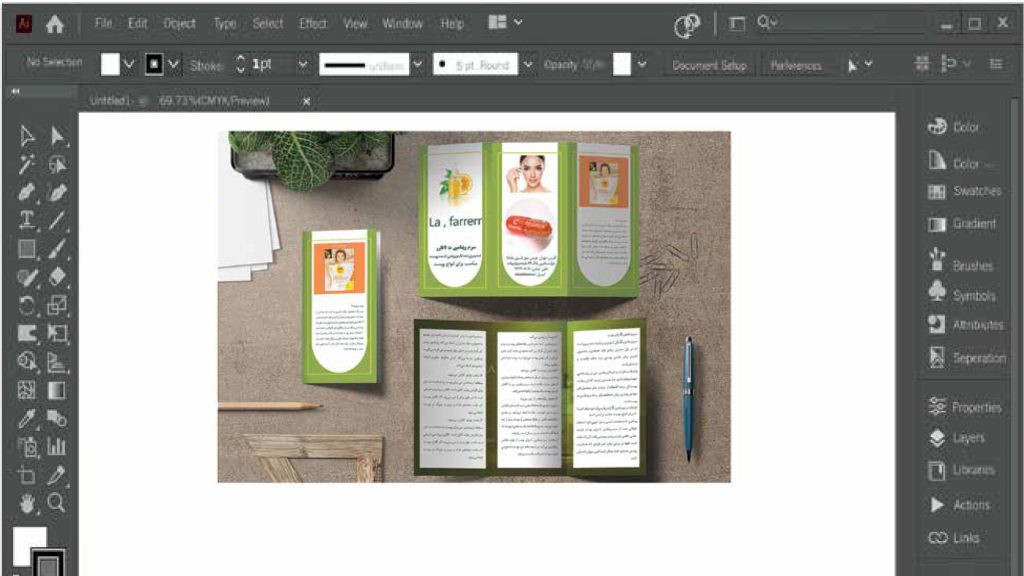Click the Document Setup button
The image size is (1024, 576).
point(709,65)
